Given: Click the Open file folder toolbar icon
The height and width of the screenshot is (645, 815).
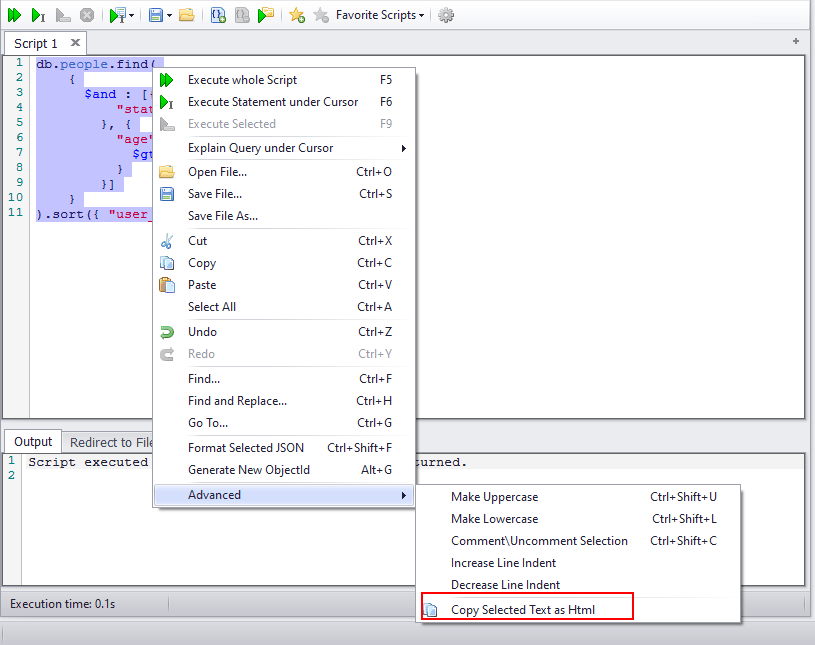Looking at the screenshot, I should pos(187,15).
